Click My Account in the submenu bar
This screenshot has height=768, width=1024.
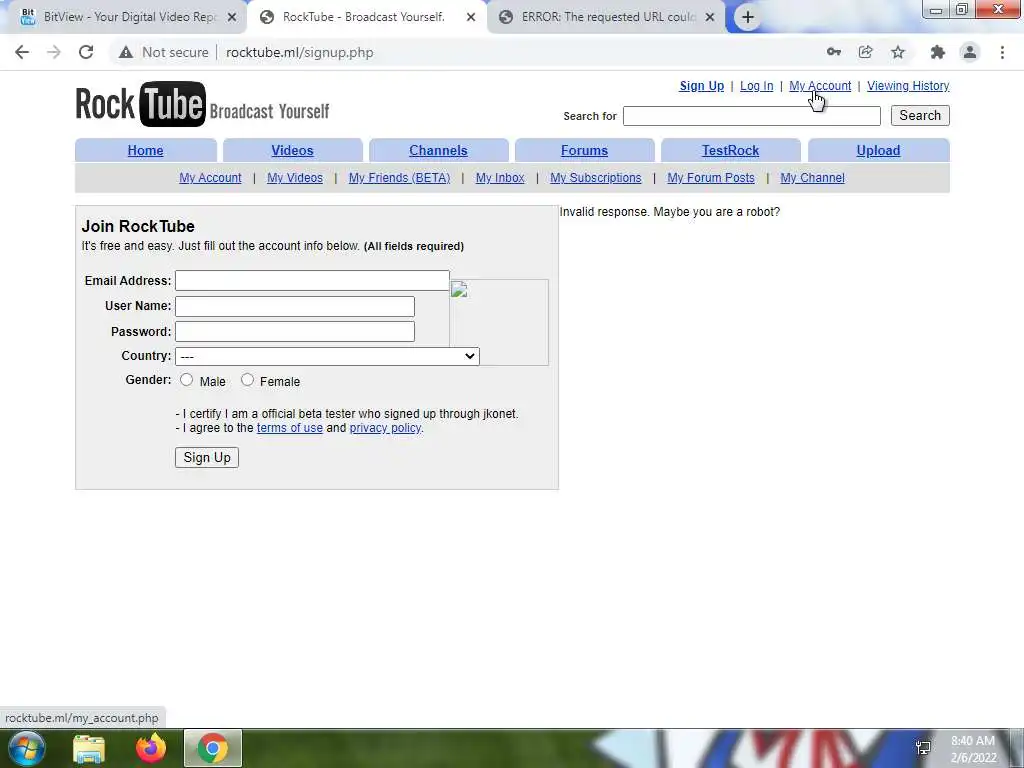click(x=210, y=178)
